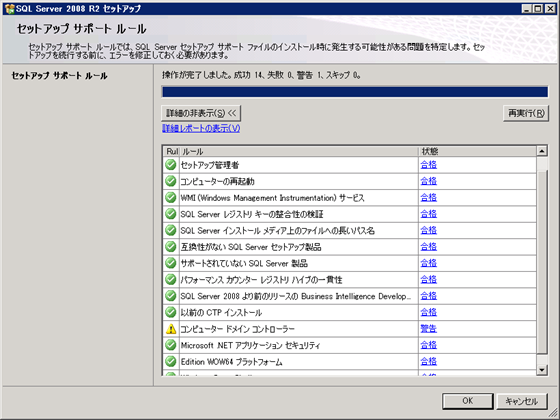560x420 pixels.
Task: Click green check icon for WMI service row
Action: tap(171, 198)
